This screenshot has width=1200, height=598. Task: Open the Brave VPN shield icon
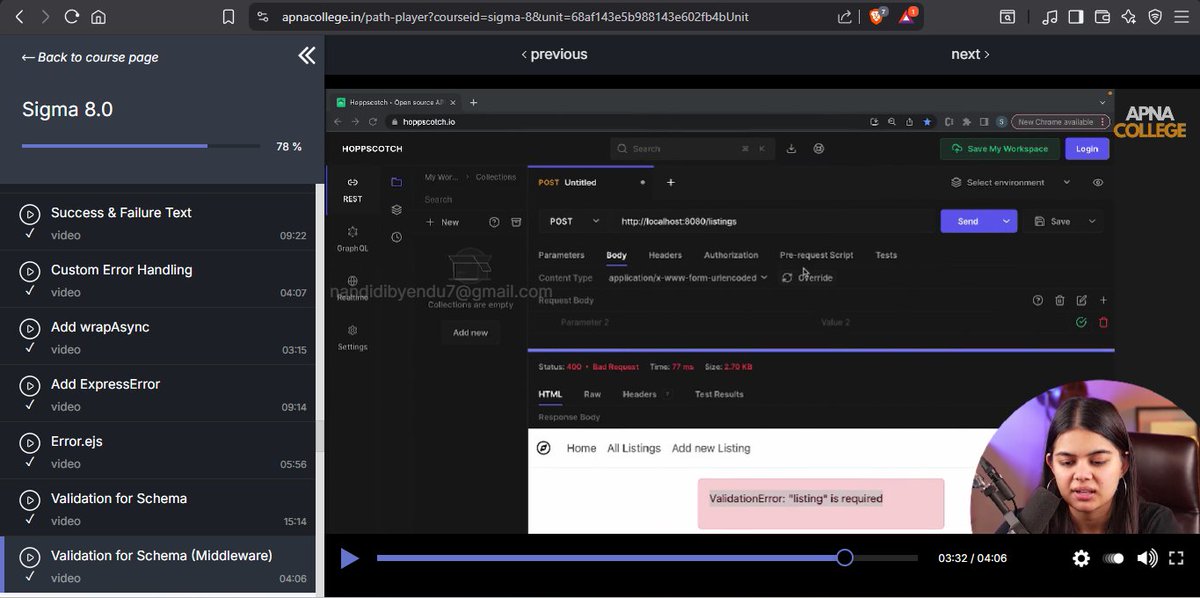tap(1155, 17)
